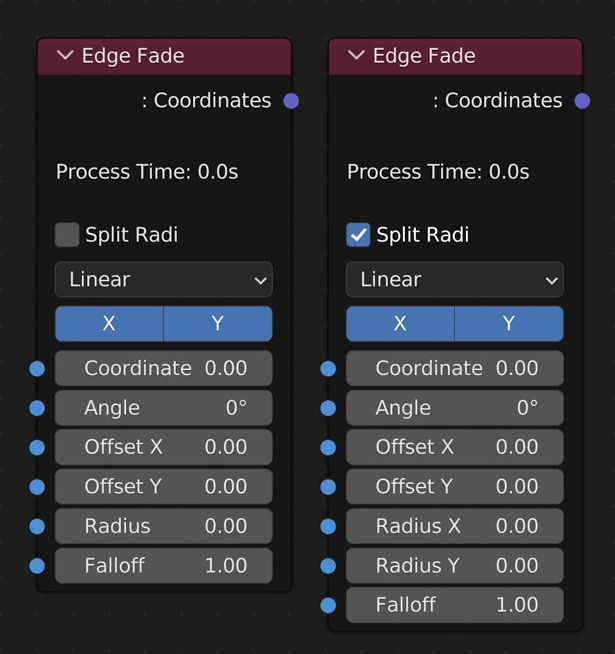The height and width of the screenshot is (654, 615).
Task: Collapse the left Edge Fade node
Action: (66, 56)
